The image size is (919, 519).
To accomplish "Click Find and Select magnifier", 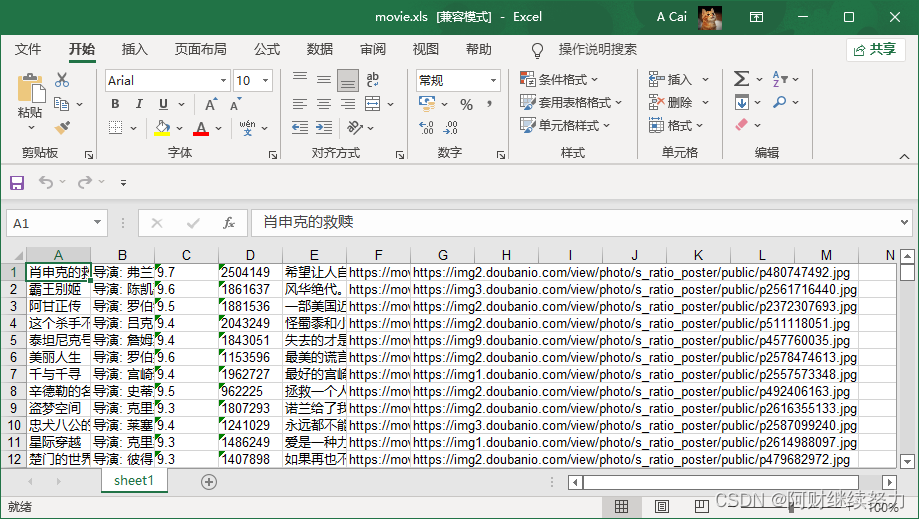I will coord(780,102).
